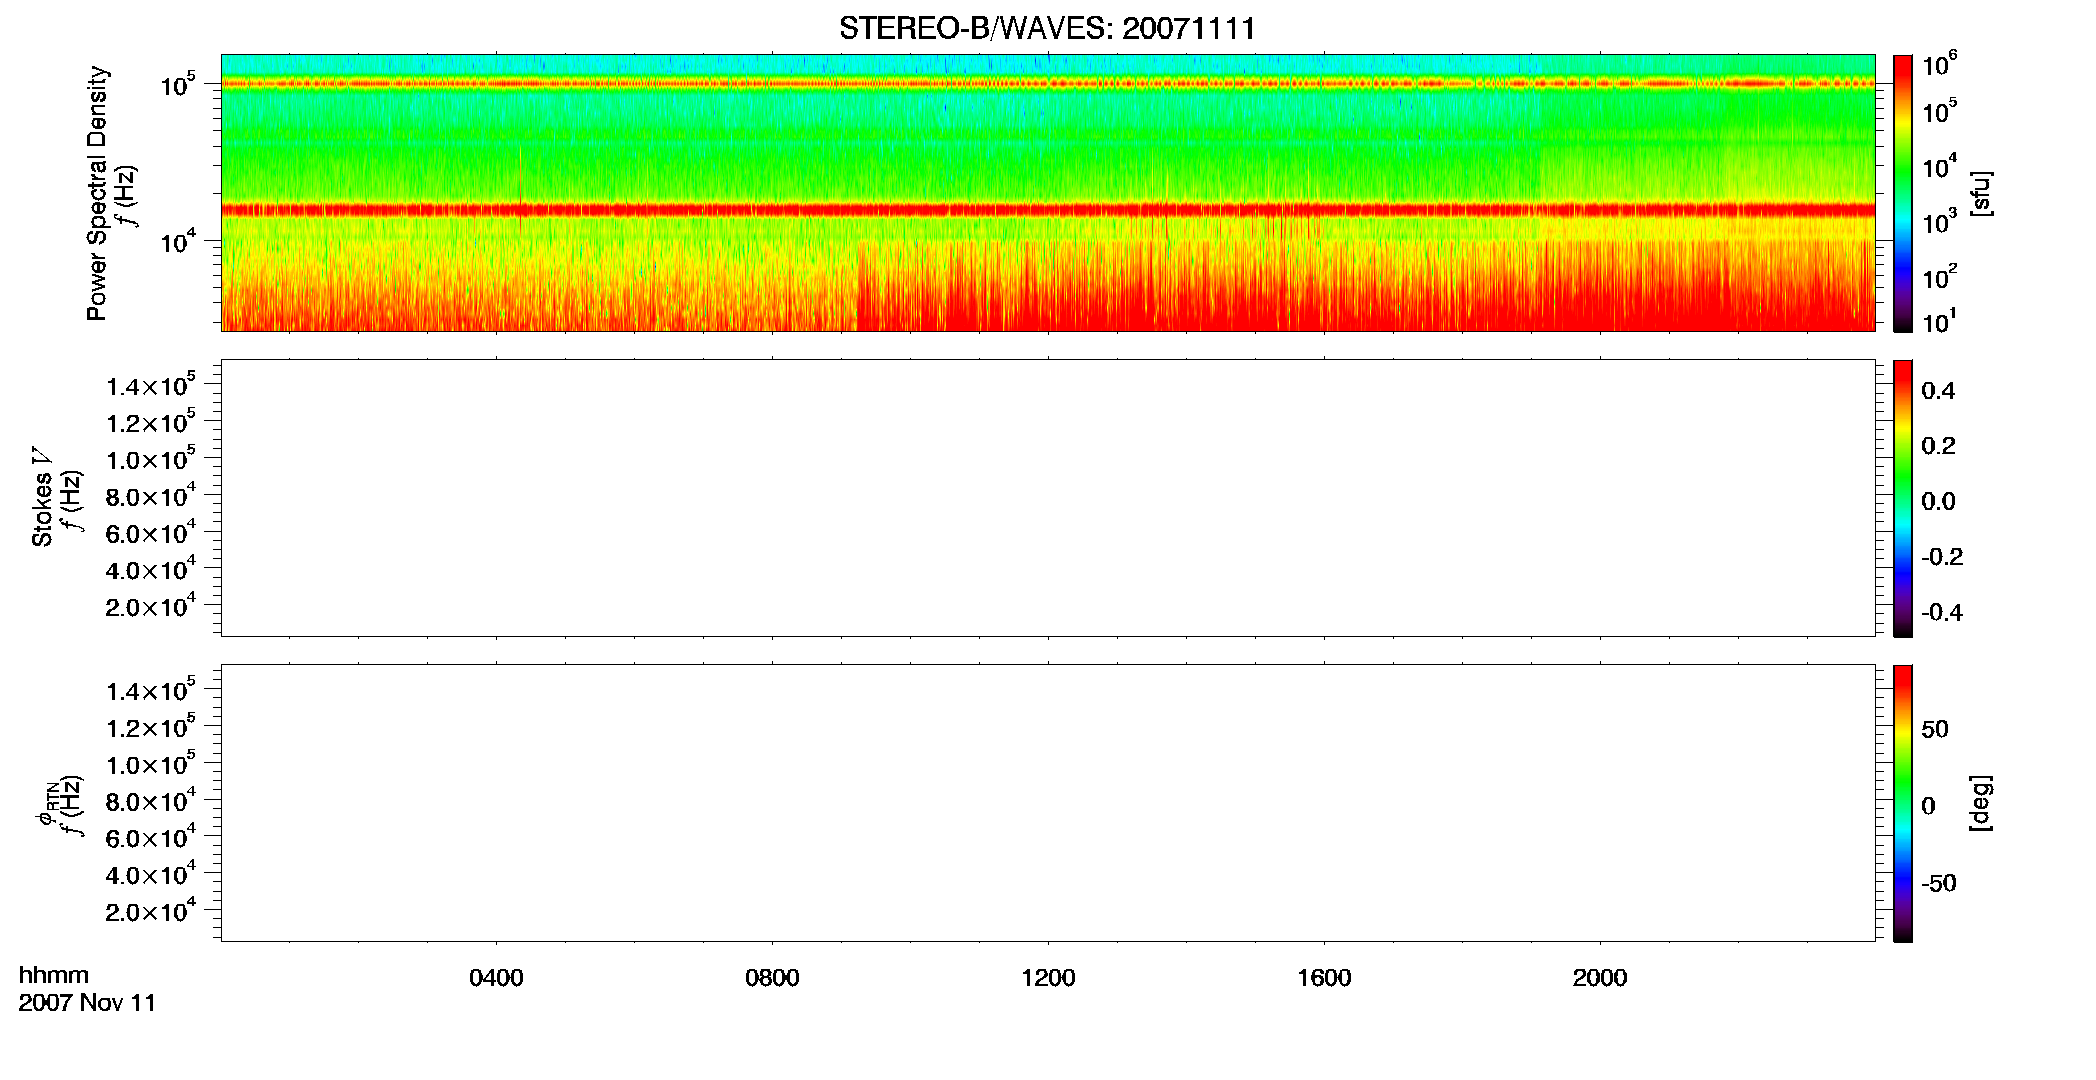Click the 1.4×10^5 tick on the Stokes axis
The height and width of the screenshot is (1080, 2096).
point(151,385)
